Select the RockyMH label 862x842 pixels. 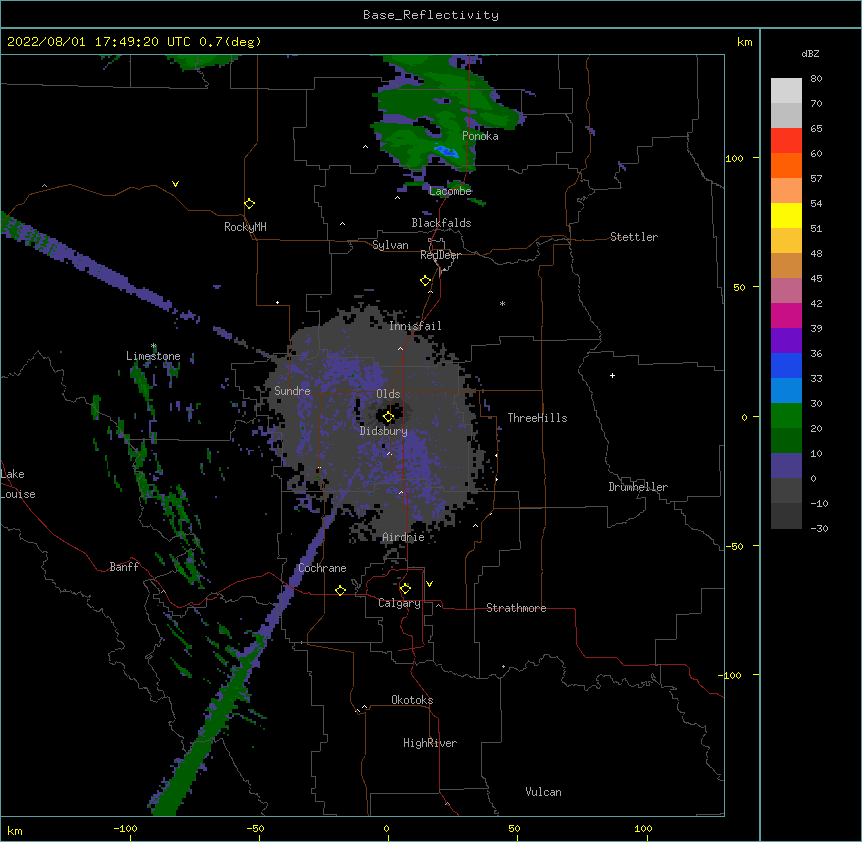click(x=245, y=227)
